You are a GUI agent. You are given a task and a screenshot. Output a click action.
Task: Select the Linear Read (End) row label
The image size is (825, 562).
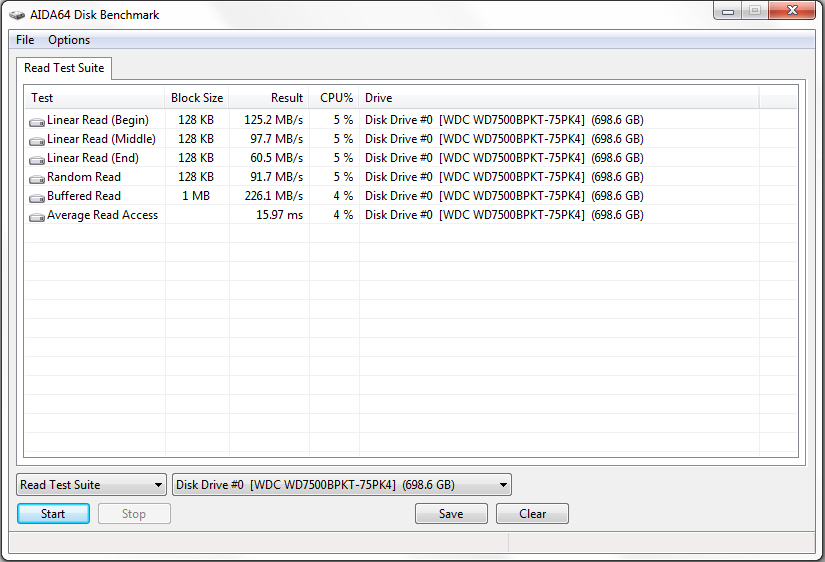[93, 158]
